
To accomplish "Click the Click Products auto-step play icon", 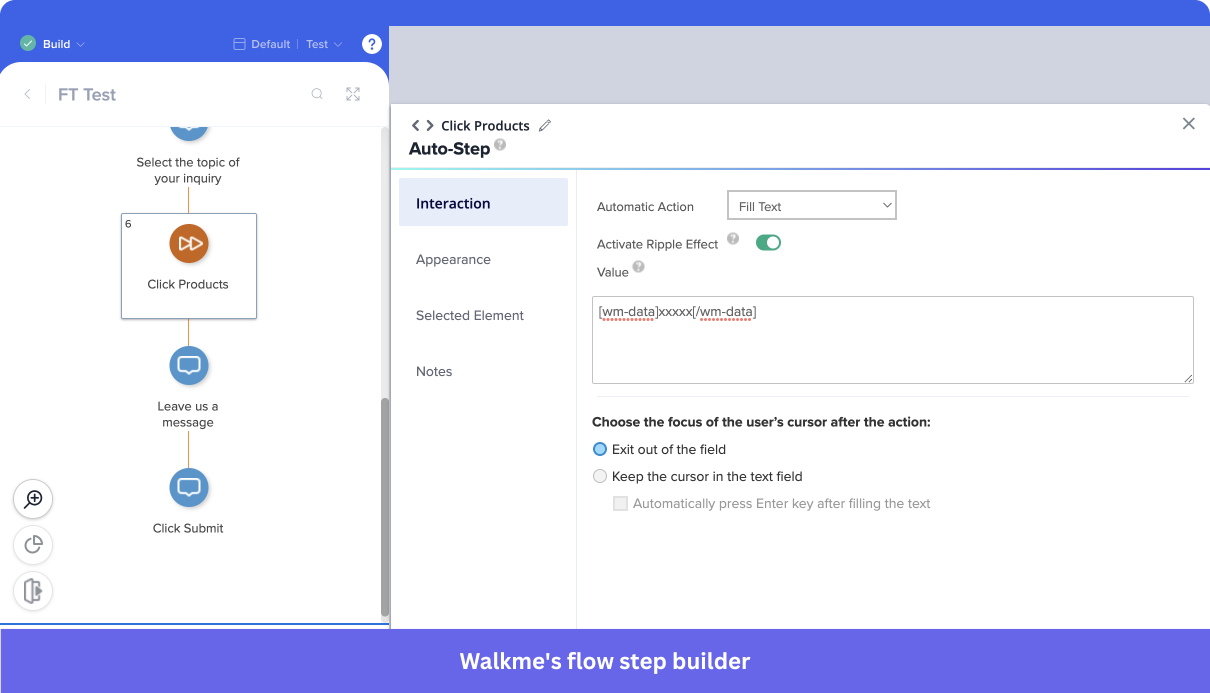I will click(x=188, y=242).
